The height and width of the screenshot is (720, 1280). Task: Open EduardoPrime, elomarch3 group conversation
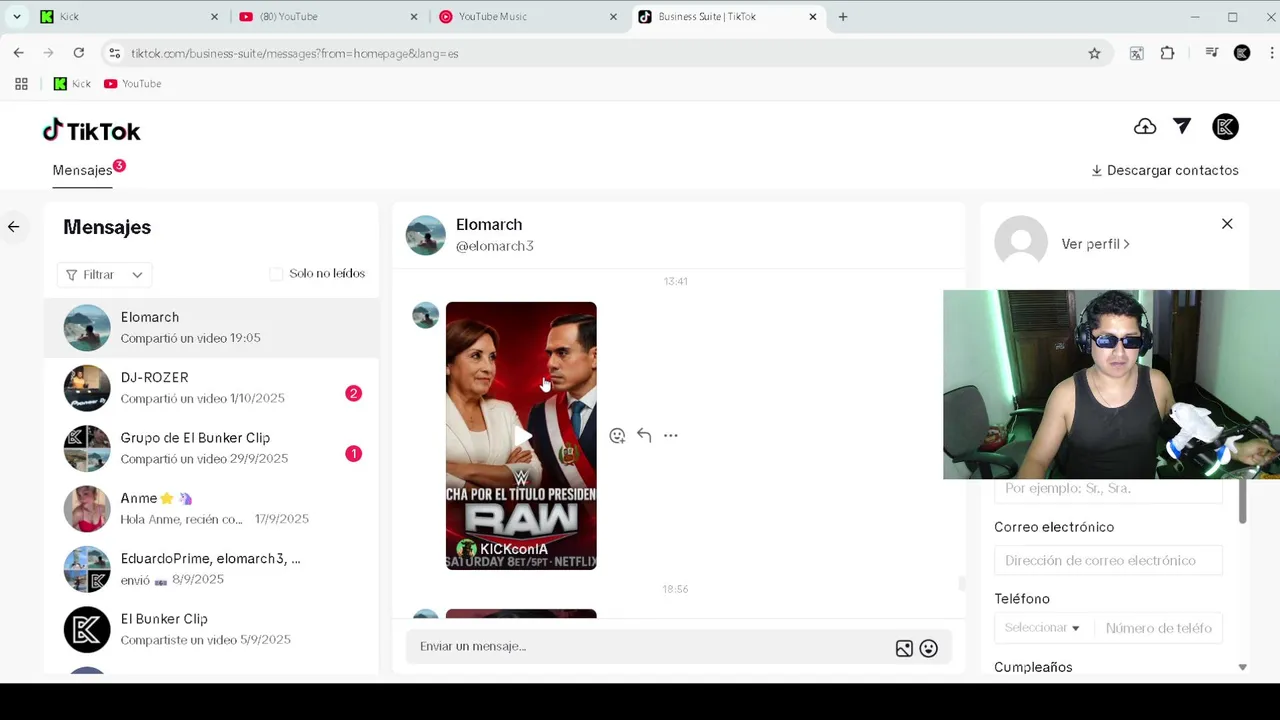[211, 569]
